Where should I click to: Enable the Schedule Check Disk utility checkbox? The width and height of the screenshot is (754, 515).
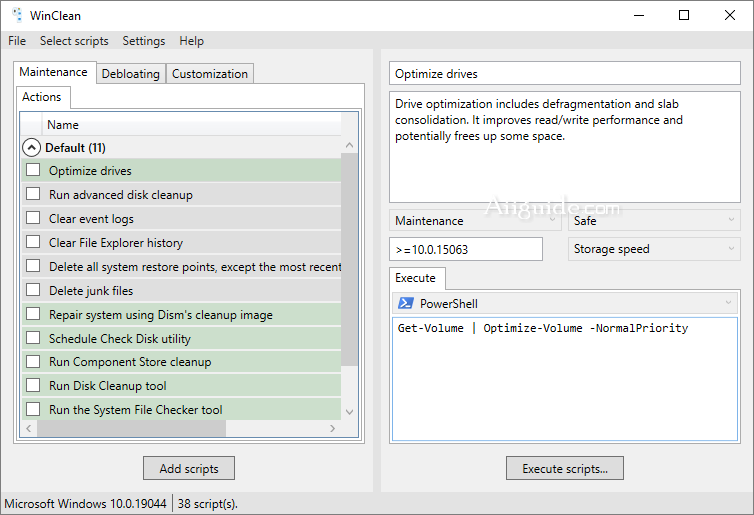[33, 338]
